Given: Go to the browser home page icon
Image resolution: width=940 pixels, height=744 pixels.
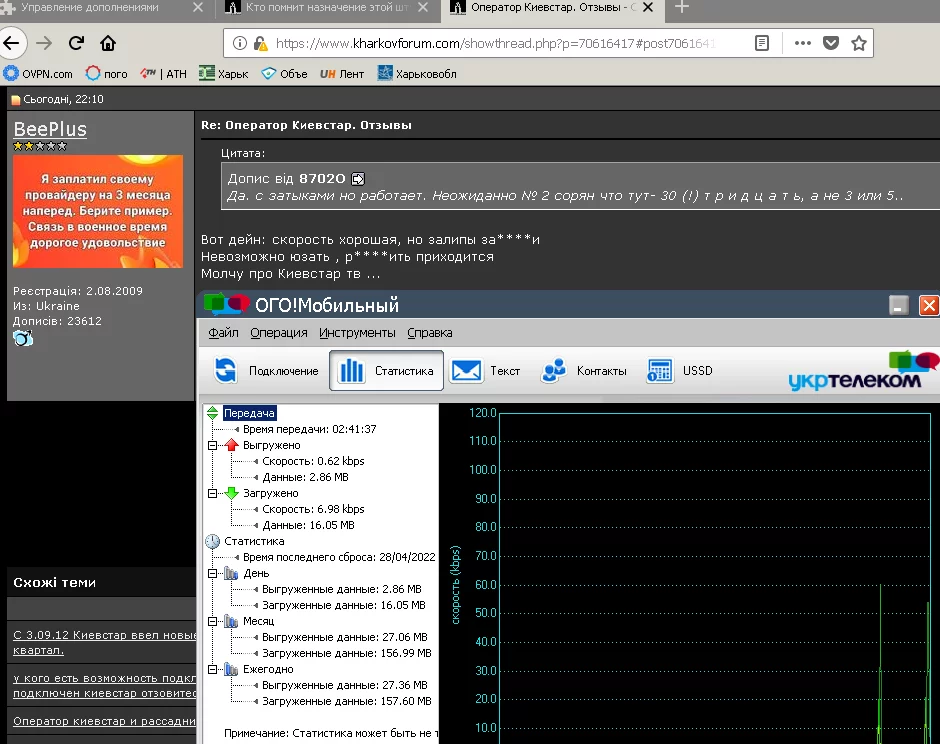Looking at the screenshot, I should click(x=108, y=43).
